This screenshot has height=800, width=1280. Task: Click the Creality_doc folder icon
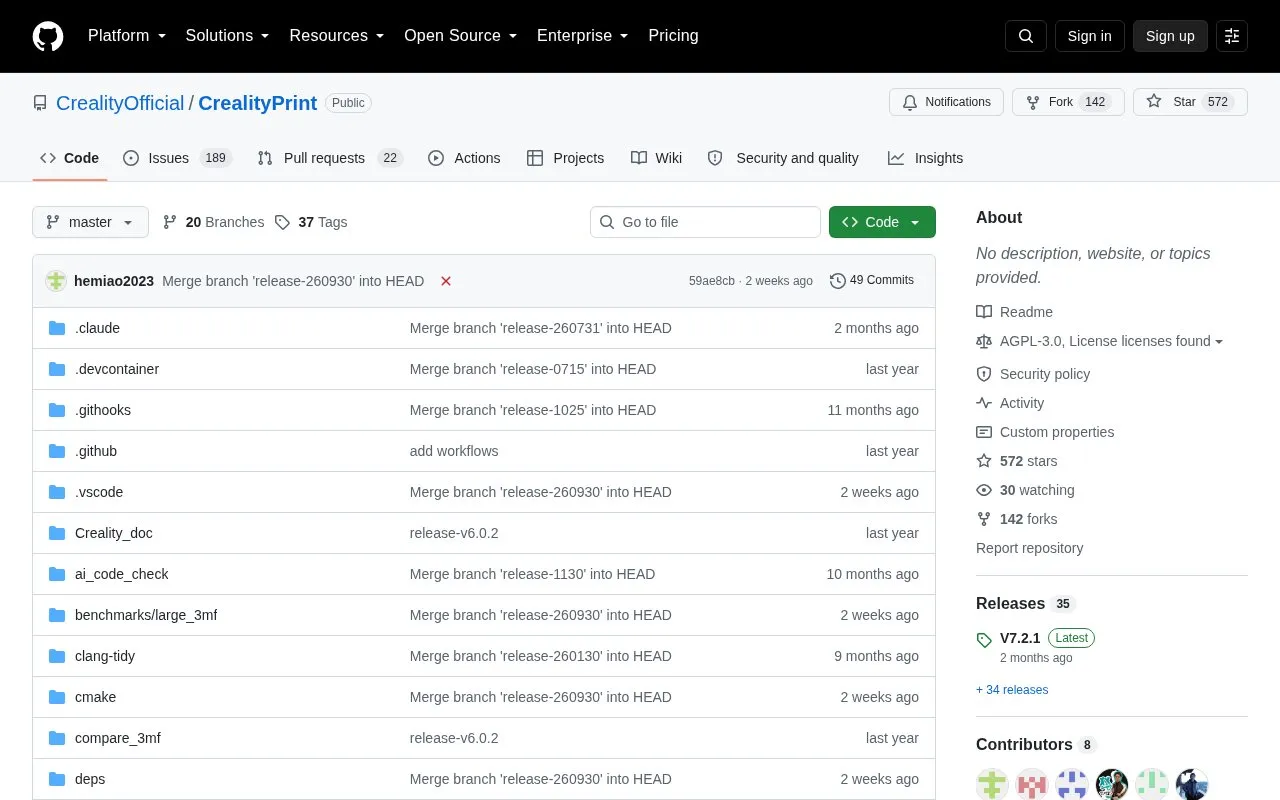pyautogui.click(x=57, y=533)
